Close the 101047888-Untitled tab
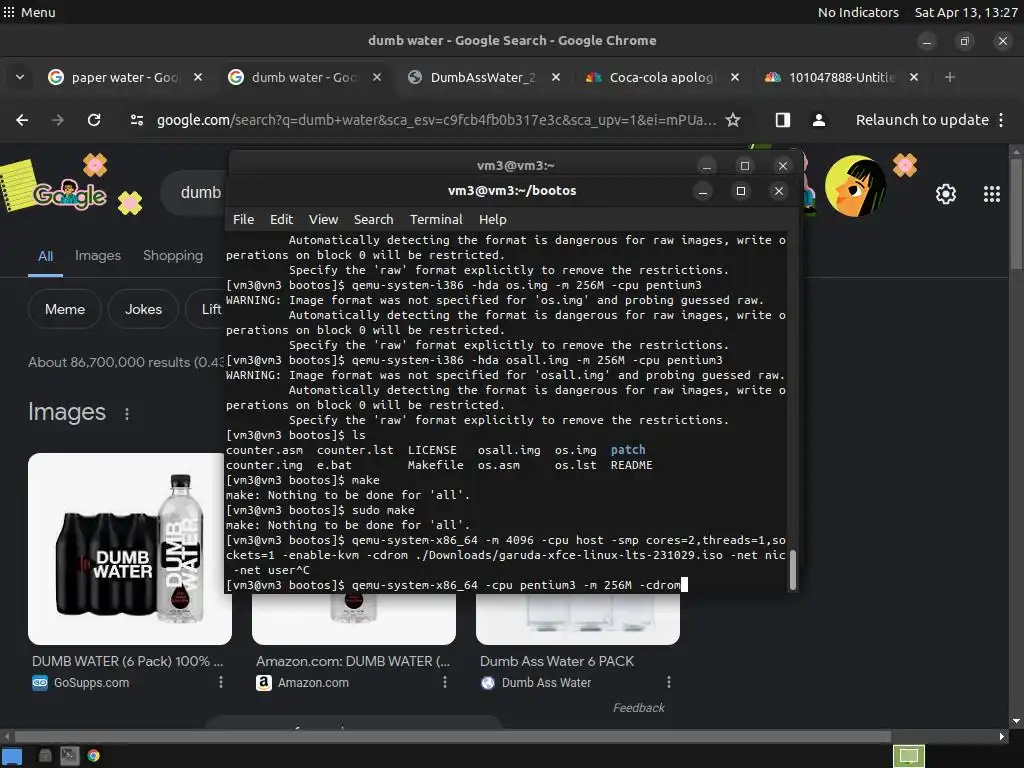 pyautogui.click(x=914, y=77)
